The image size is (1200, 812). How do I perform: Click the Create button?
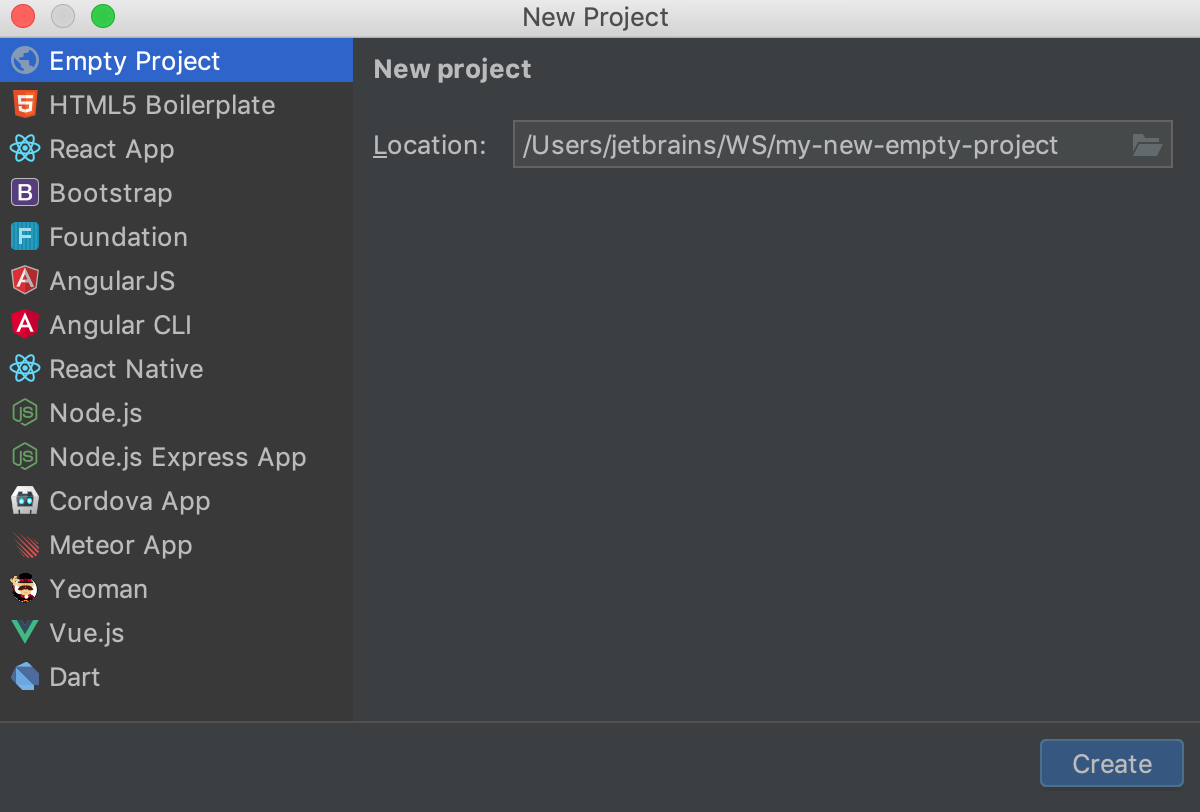(1112, 764)
